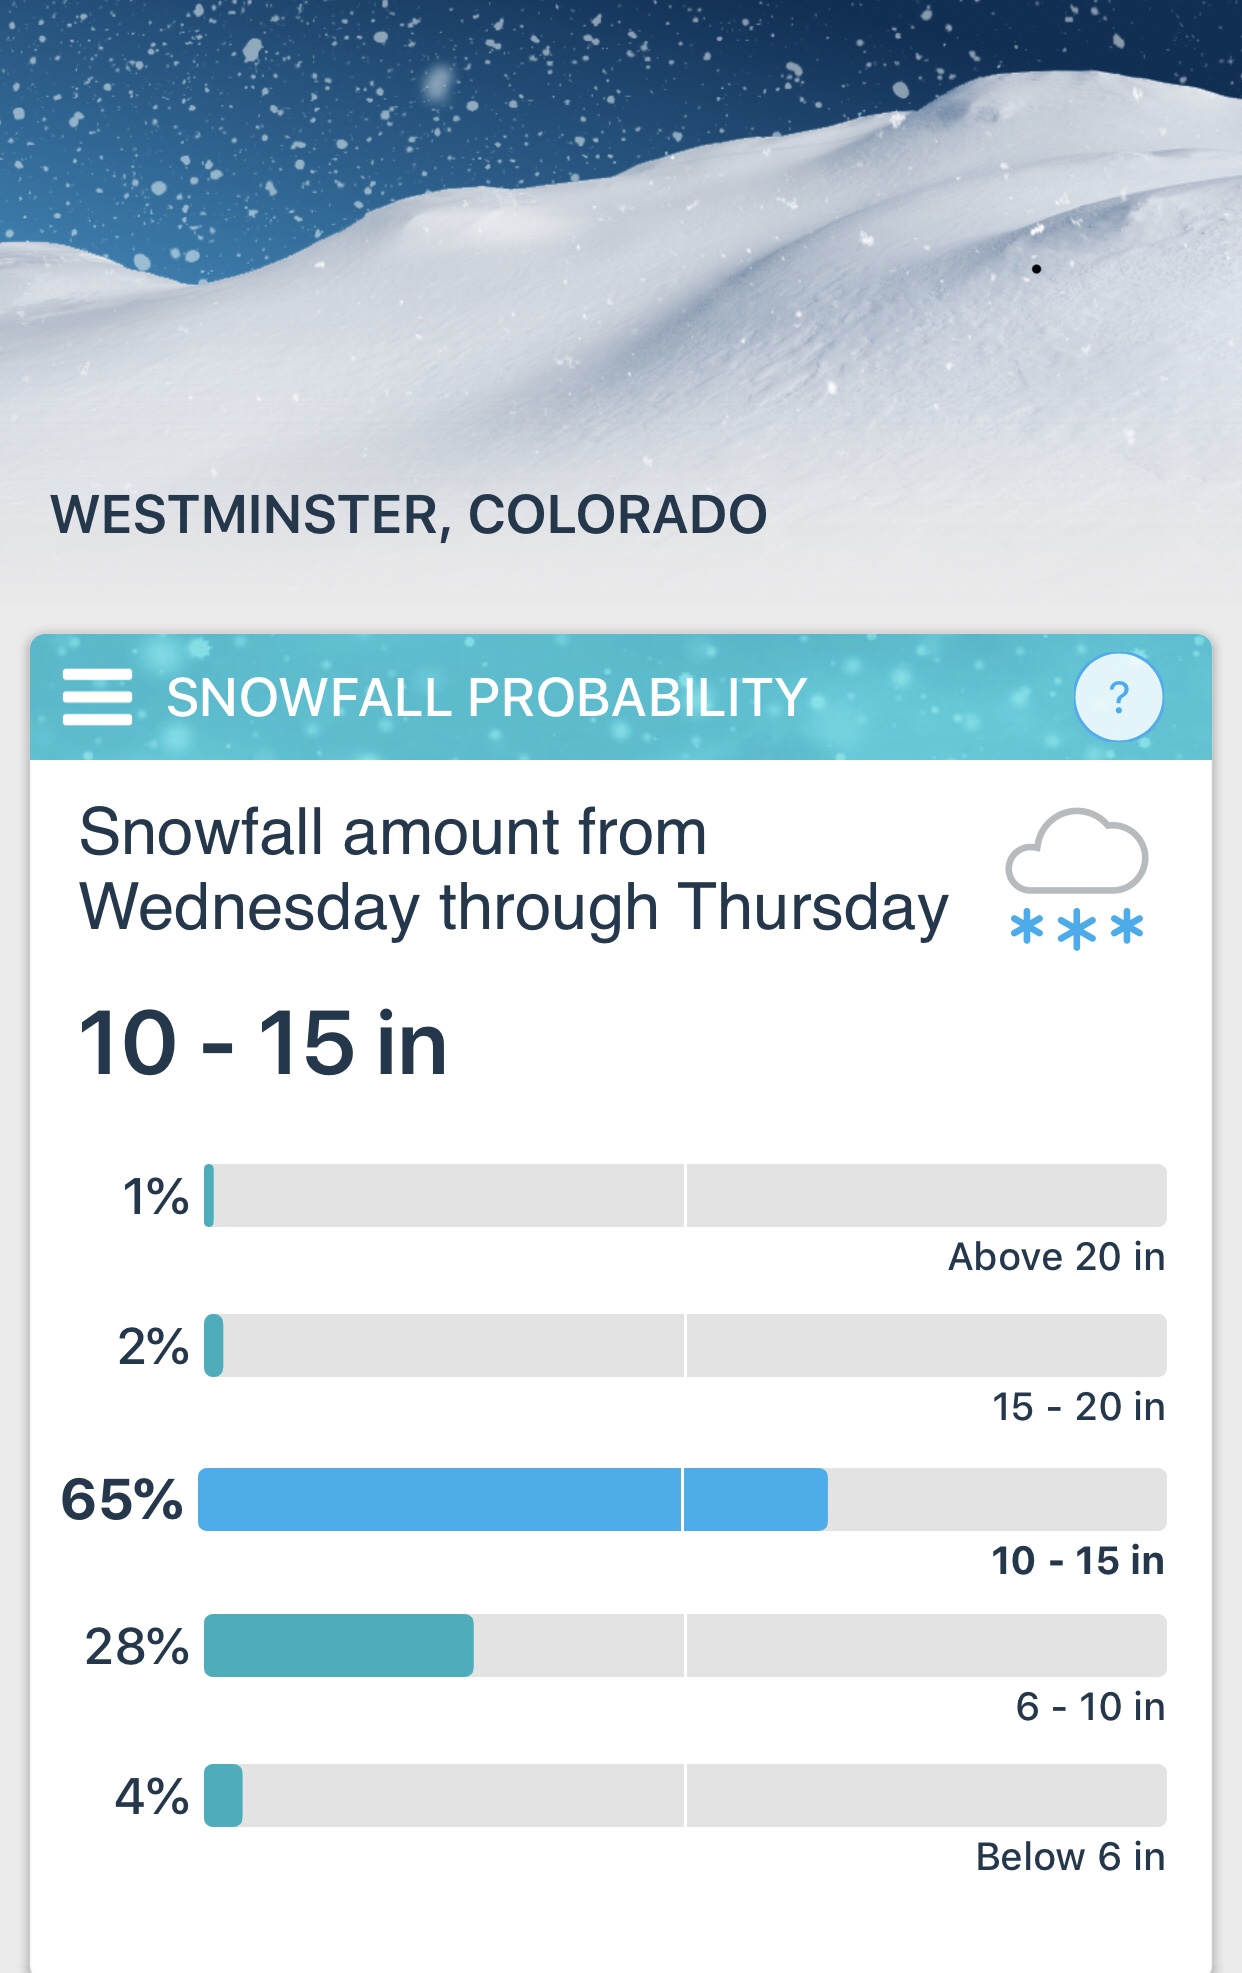Click the 28% probability value

(x=137, y=1646)
